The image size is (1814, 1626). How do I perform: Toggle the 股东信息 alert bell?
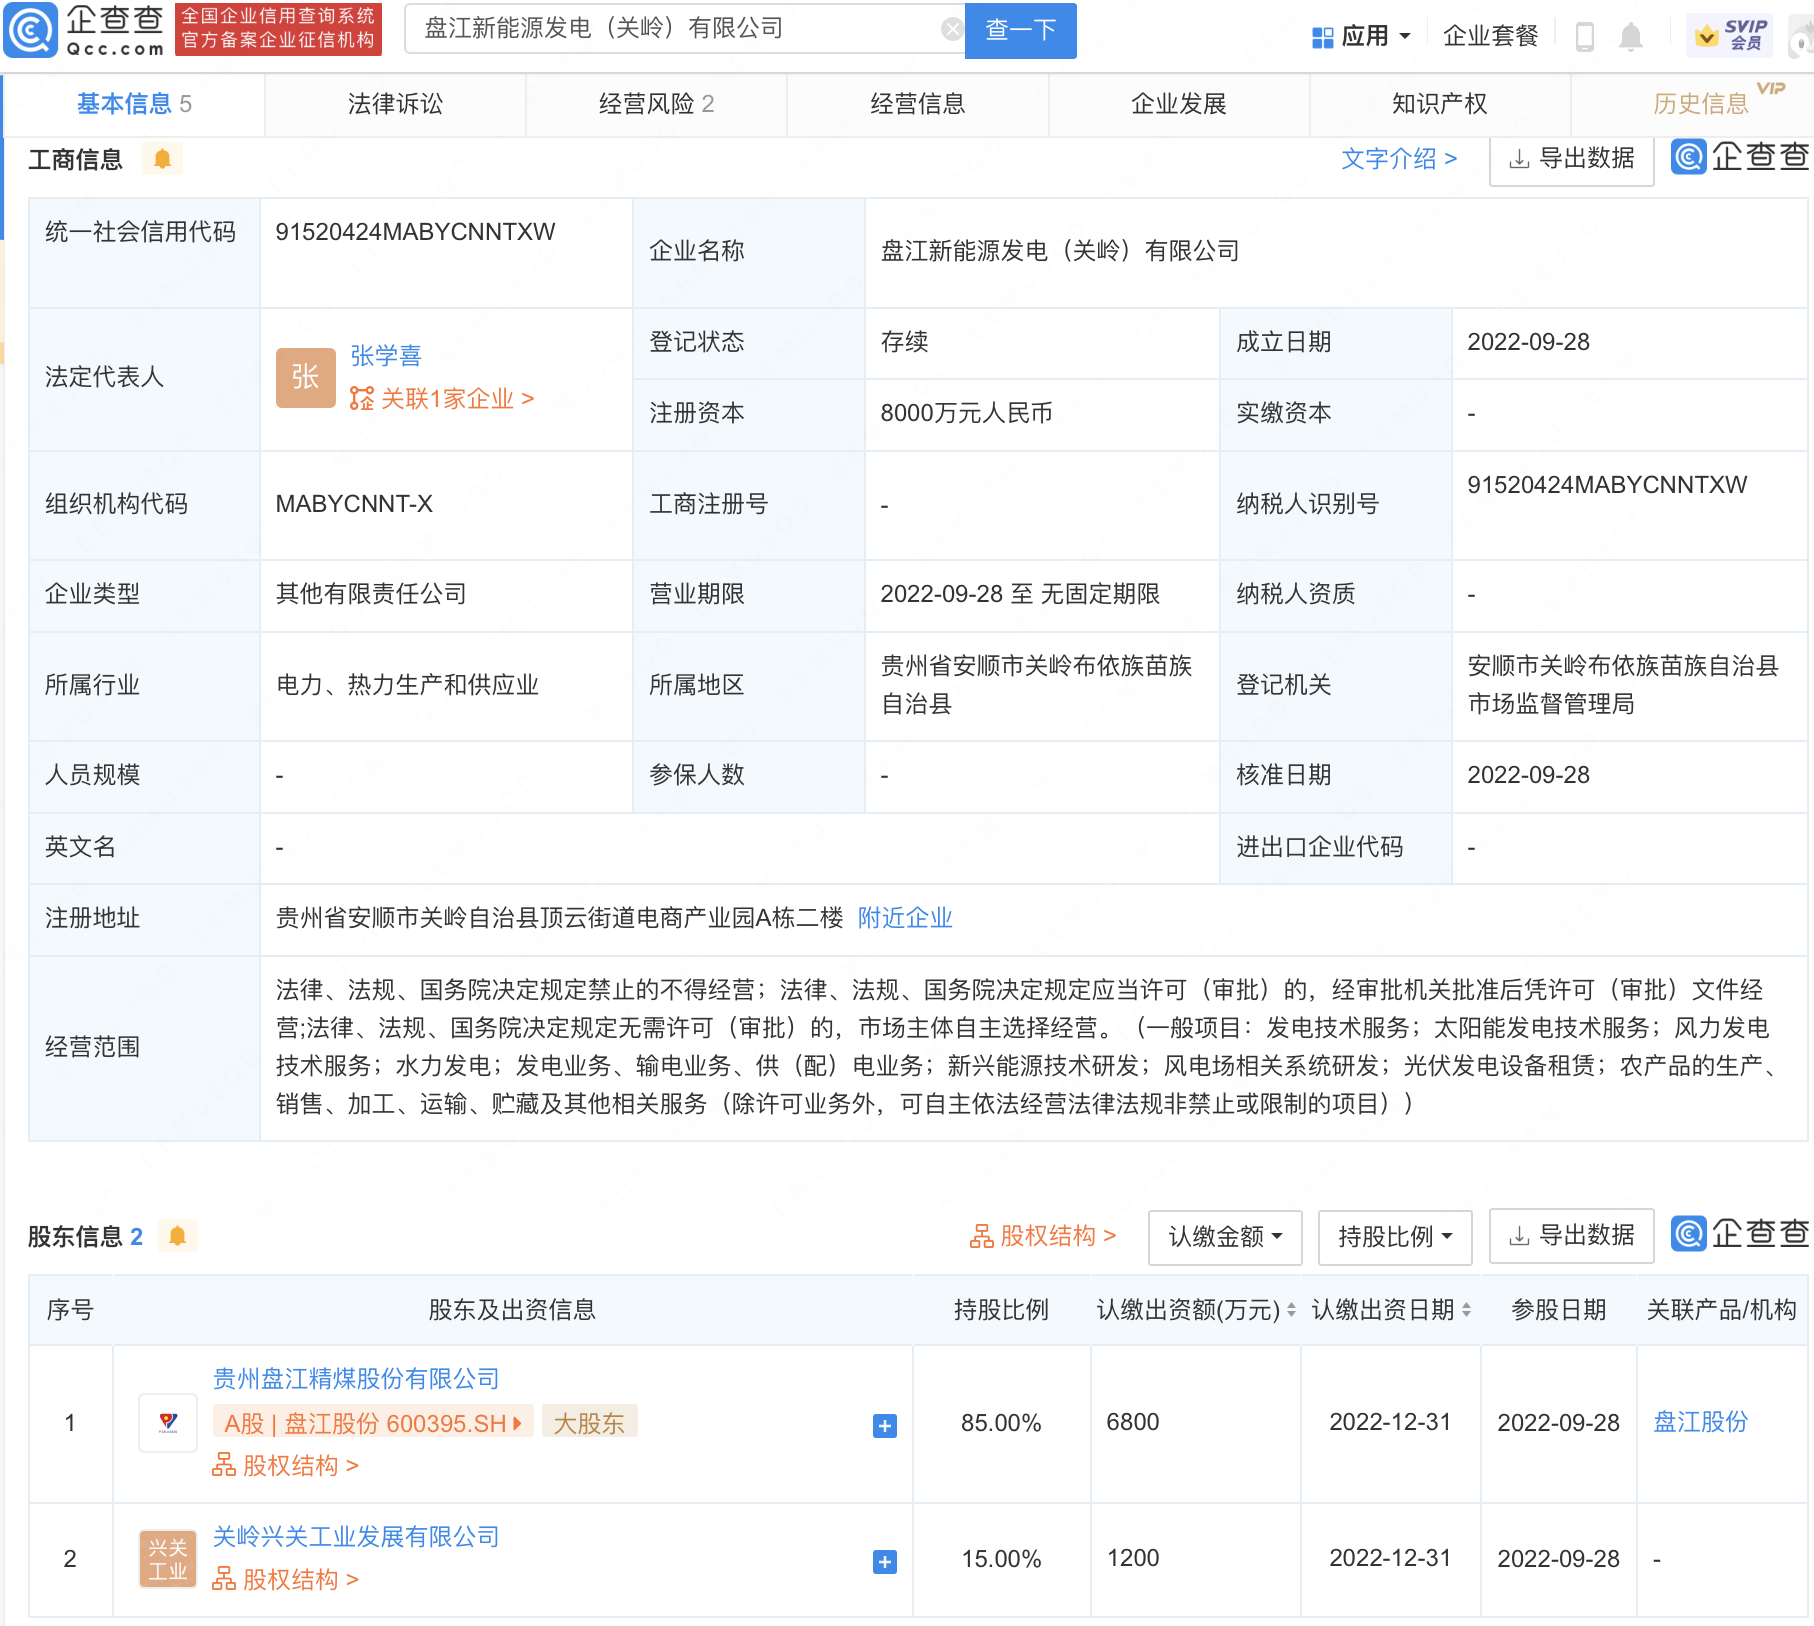[x=179, y=1236]
